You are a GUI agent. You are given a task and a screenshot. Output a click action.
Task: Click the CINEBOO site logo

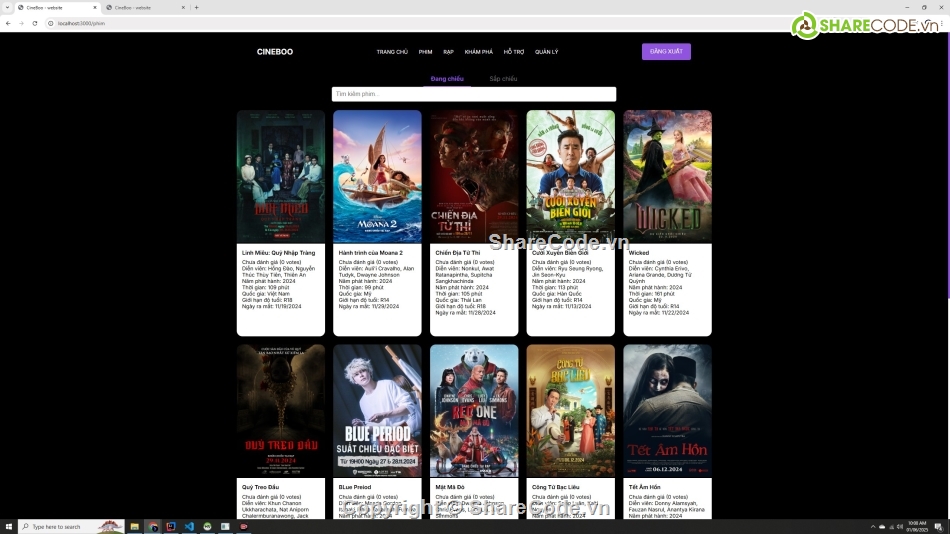[274, 52]
